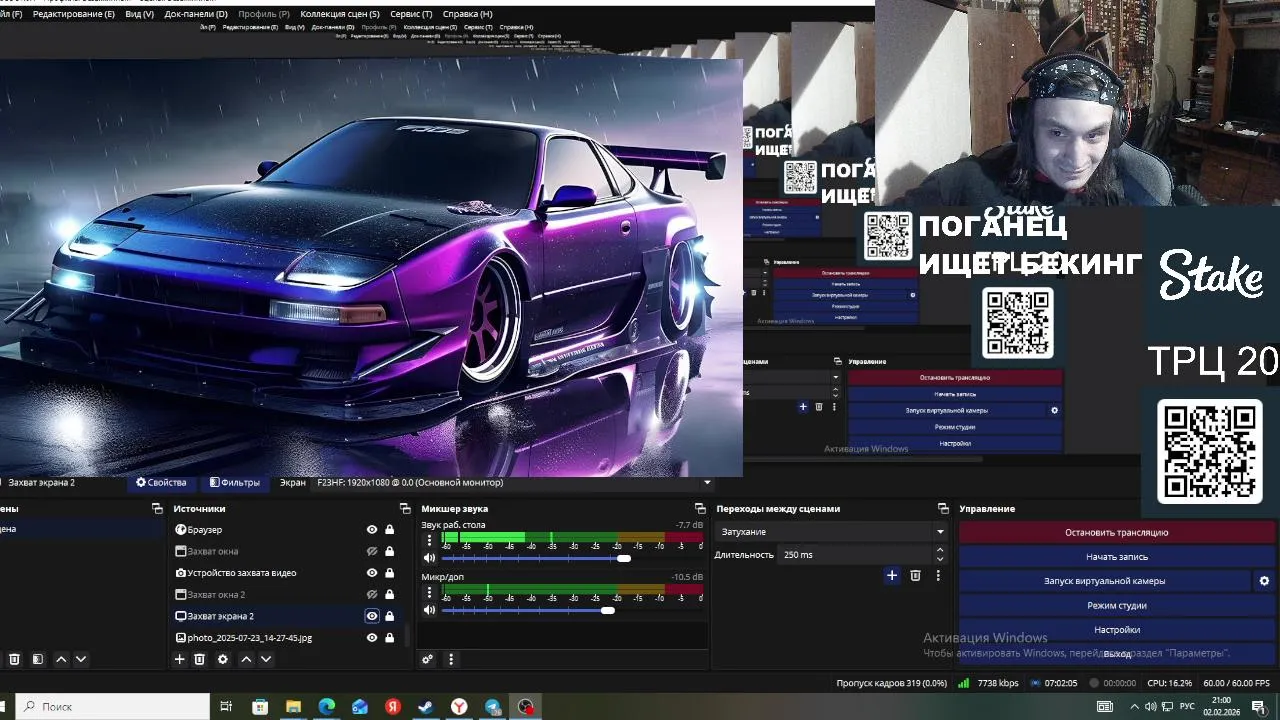The width and height of the screenshot is (1280, 720).
Task: Open Коллекция сцен menu
Action: (x=340, y=14)
